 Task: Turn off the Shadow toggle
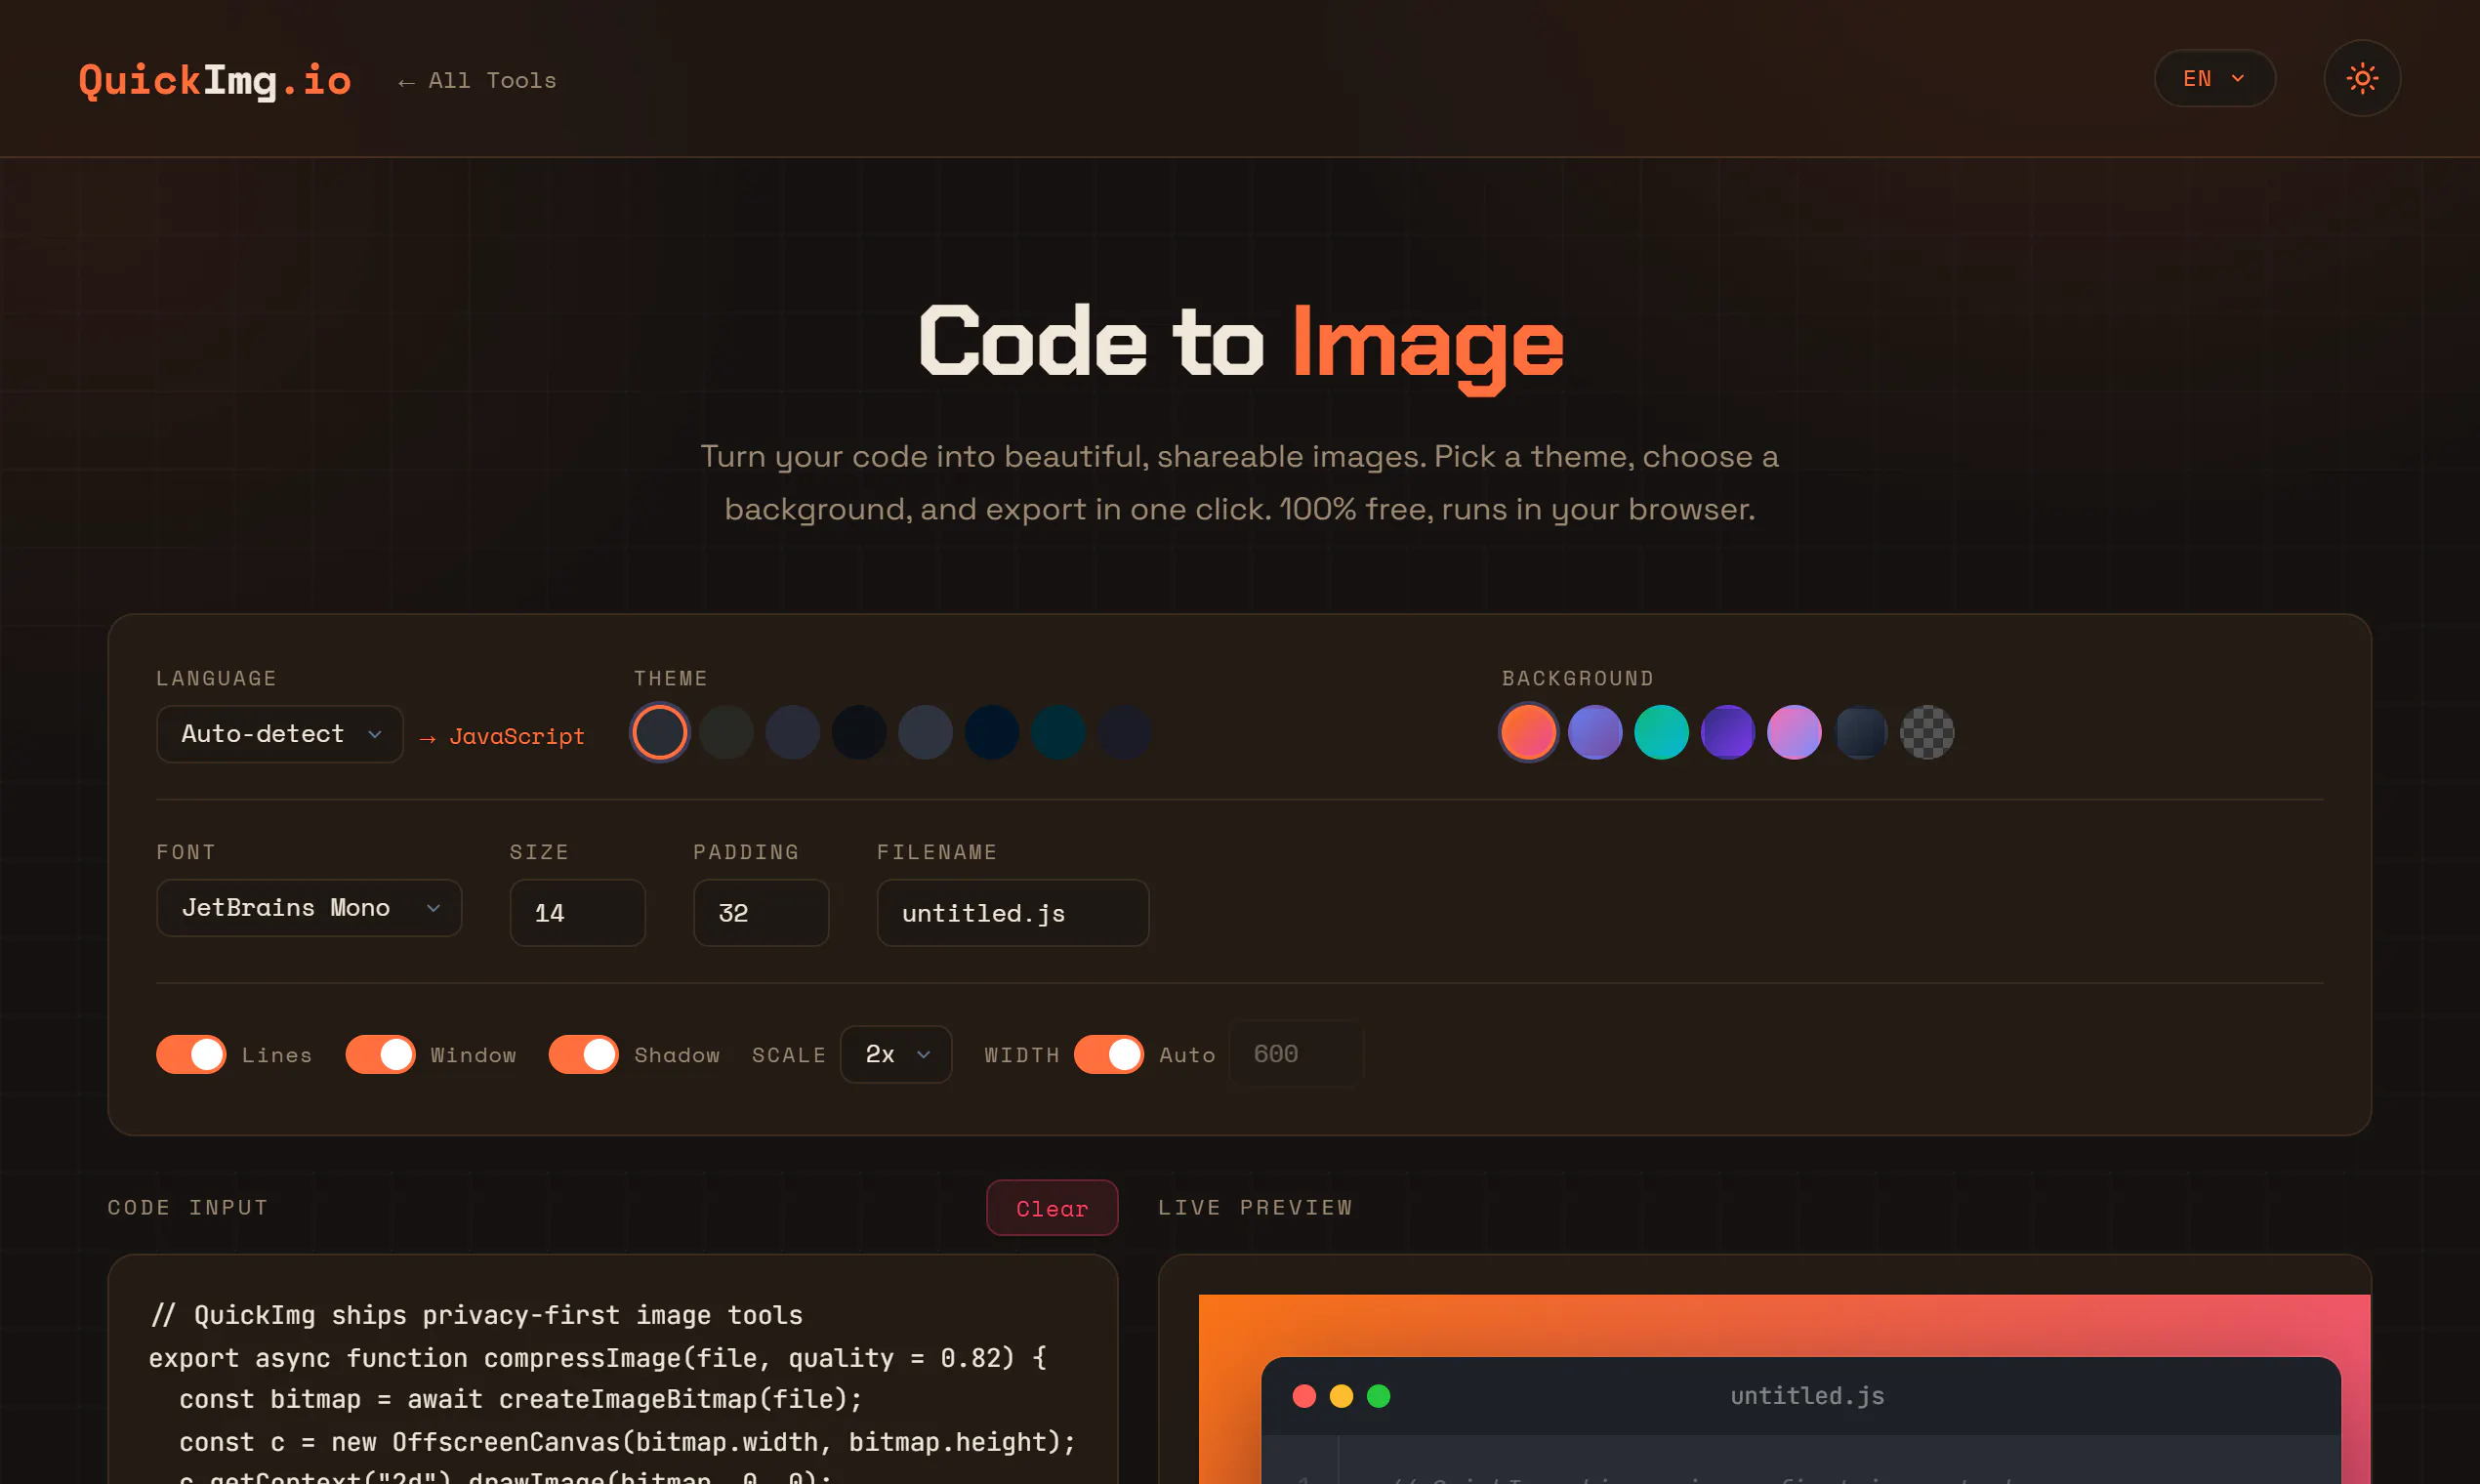tap(584, 1055)
